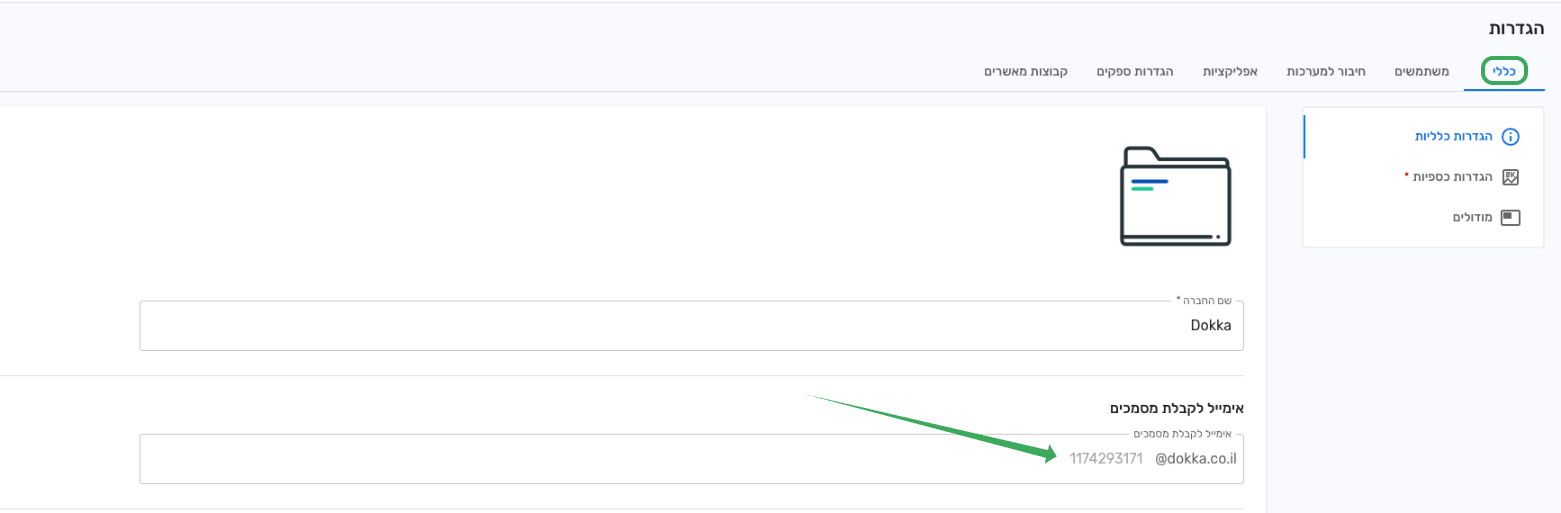Screen dimensions: 1561x513
Task: Click the company folder logo image
Action: 1176,197
